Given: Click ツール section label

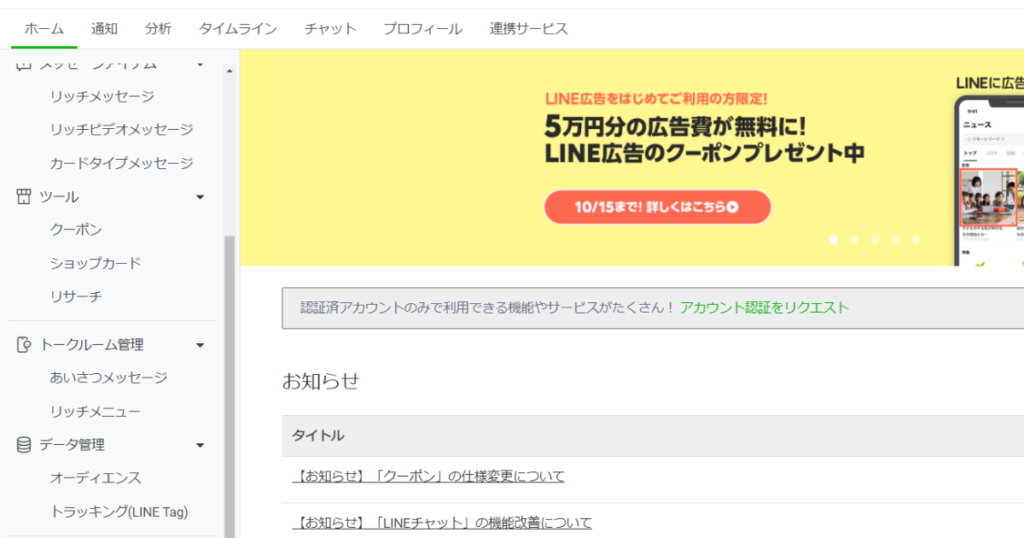Looking at the screenshot, I should pos(59,197).
